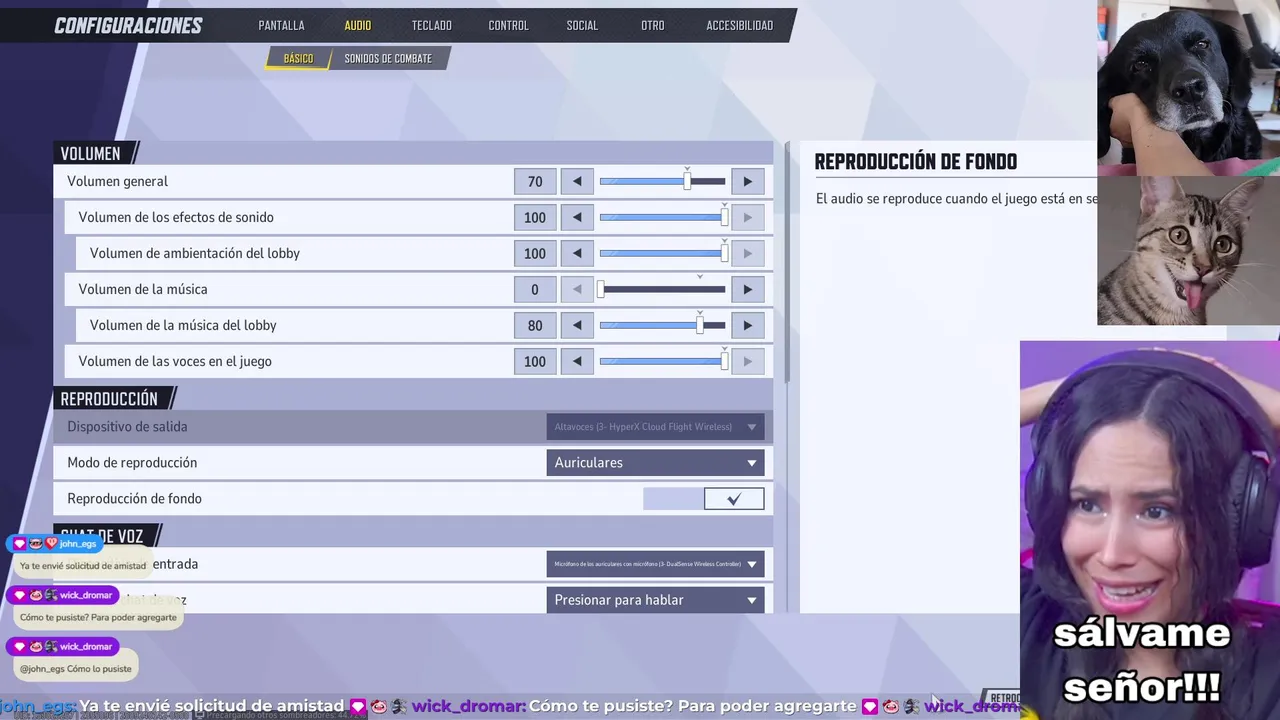
Task: Adjust the Volumen general slider
Action: (x=662, y=181)
